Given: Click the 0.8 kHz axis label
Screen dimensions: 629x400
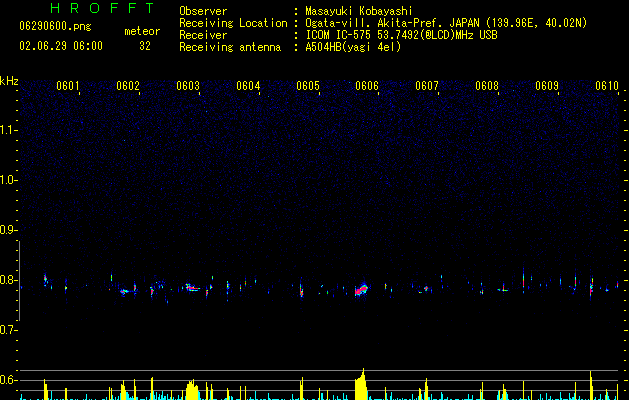Looking at the screenshot, I should tap(8, 280).
